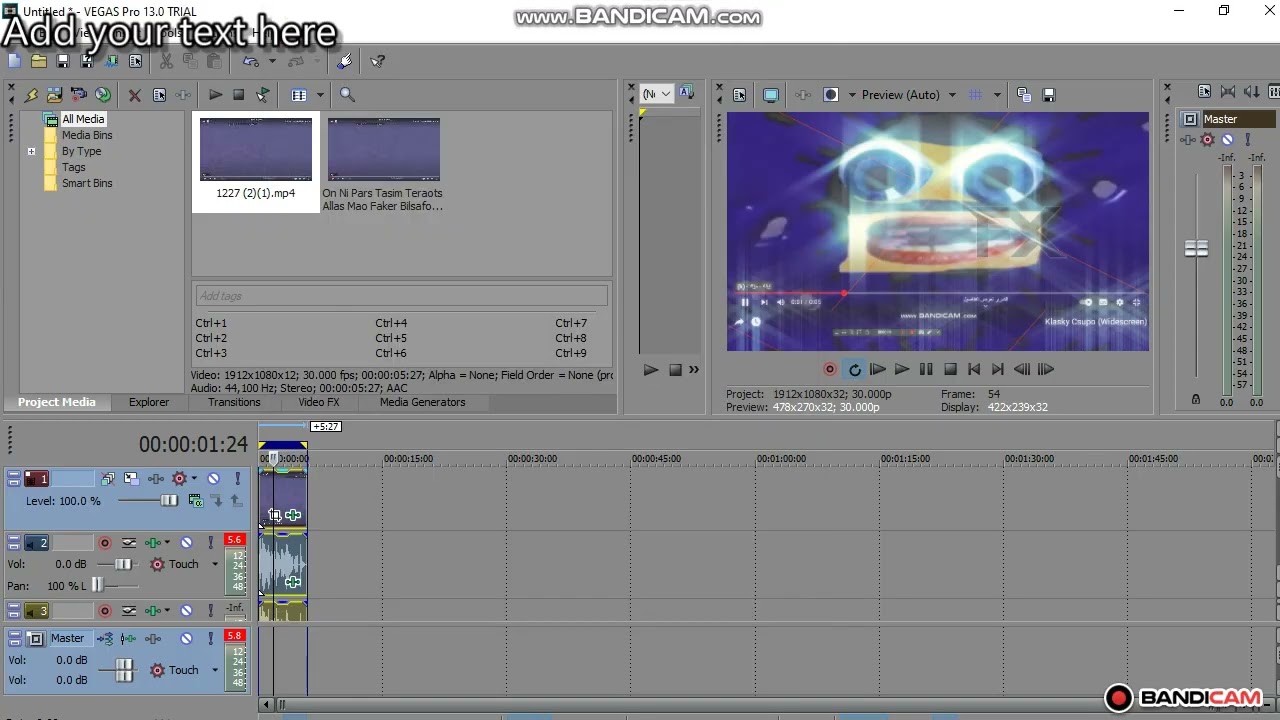Open track 1 automation settings dropdown
Screen dimensions: 1280x720
pos(194,478)
